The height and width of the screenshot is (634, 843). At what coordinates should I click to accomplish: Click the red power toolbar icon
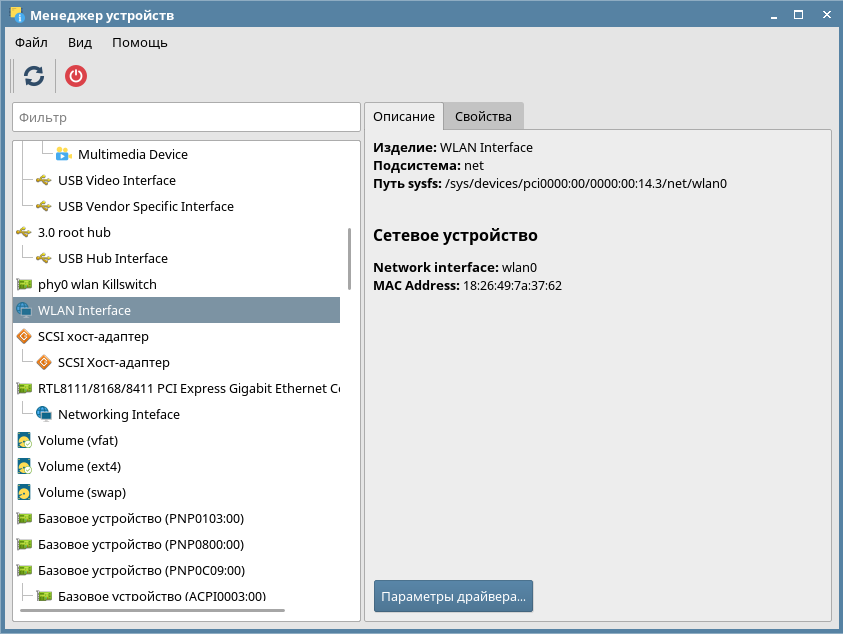76,76
